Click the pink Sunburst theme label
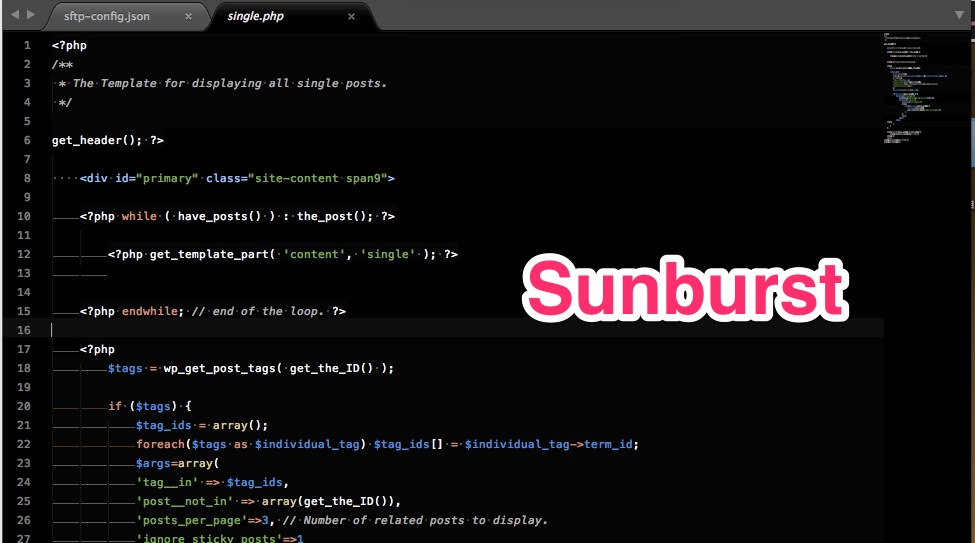 pos(686,291)
